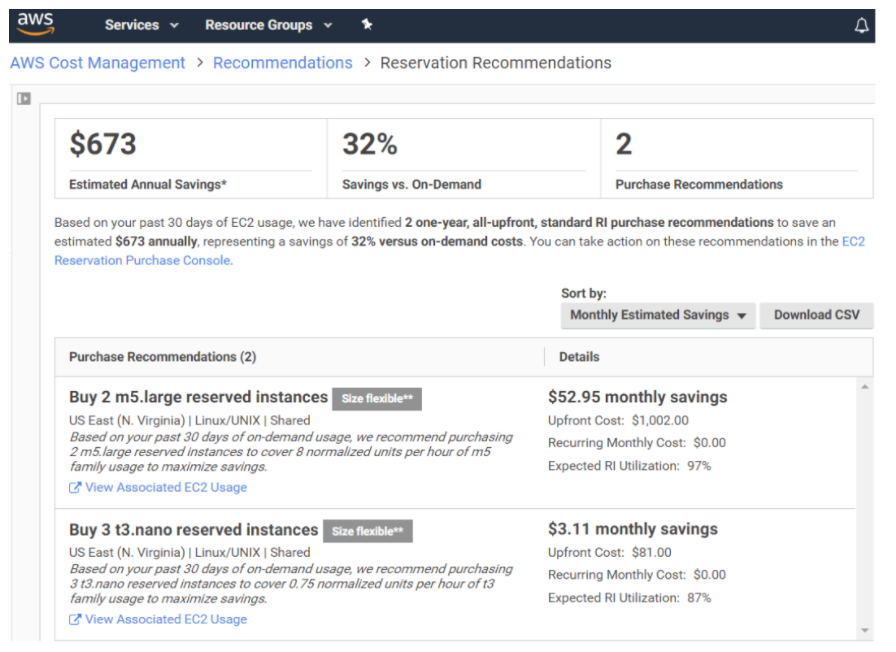The height and width of the screenshot is (652, 896).
Task: Click the Sort by: label
Action: pyautogui.click(x=583, y=293)
